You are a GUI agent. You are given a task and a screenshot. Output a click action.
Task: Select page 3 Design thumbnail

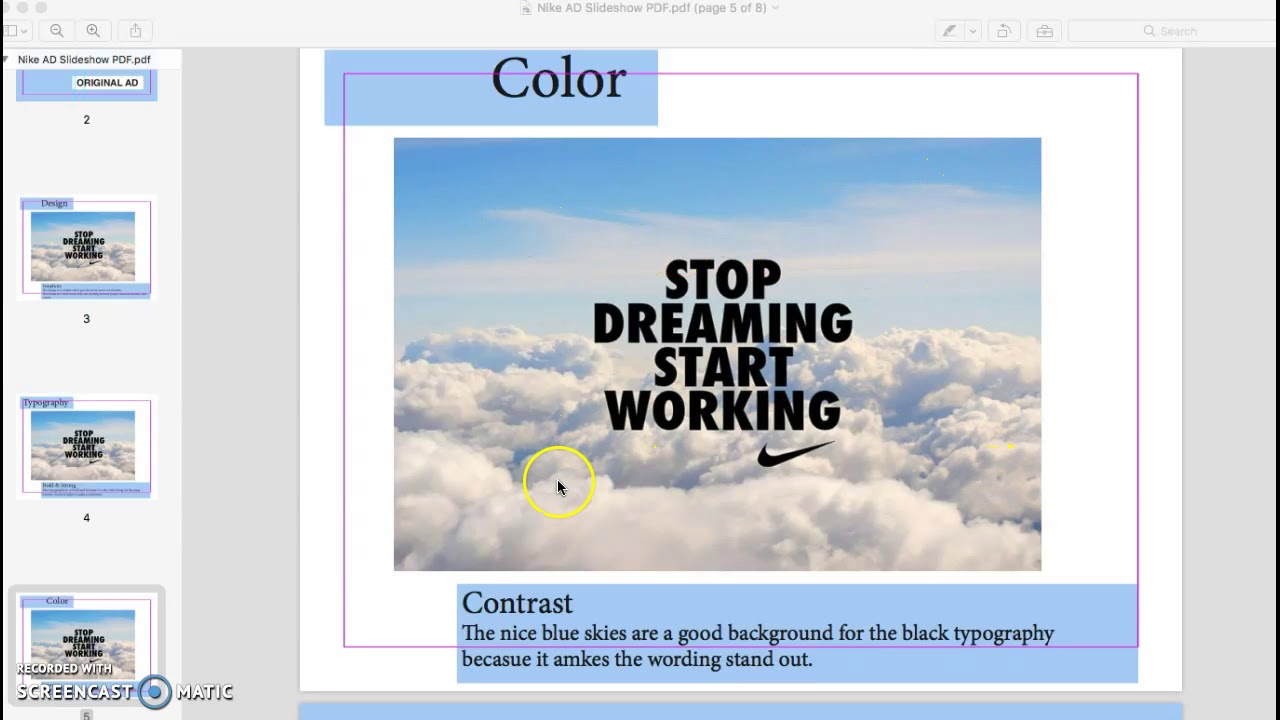pos(86,248)
